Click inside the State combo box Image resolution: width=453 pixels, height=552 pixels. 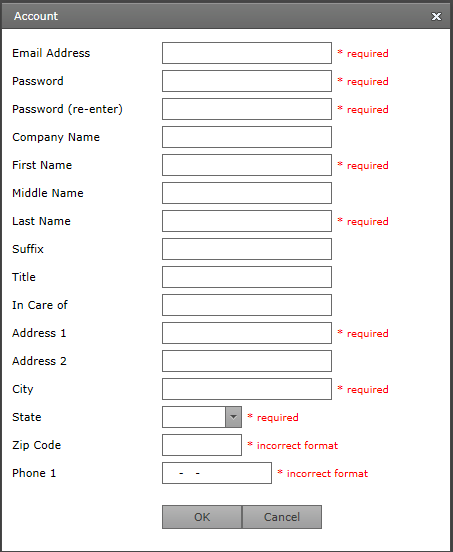[x=194, y=417]
